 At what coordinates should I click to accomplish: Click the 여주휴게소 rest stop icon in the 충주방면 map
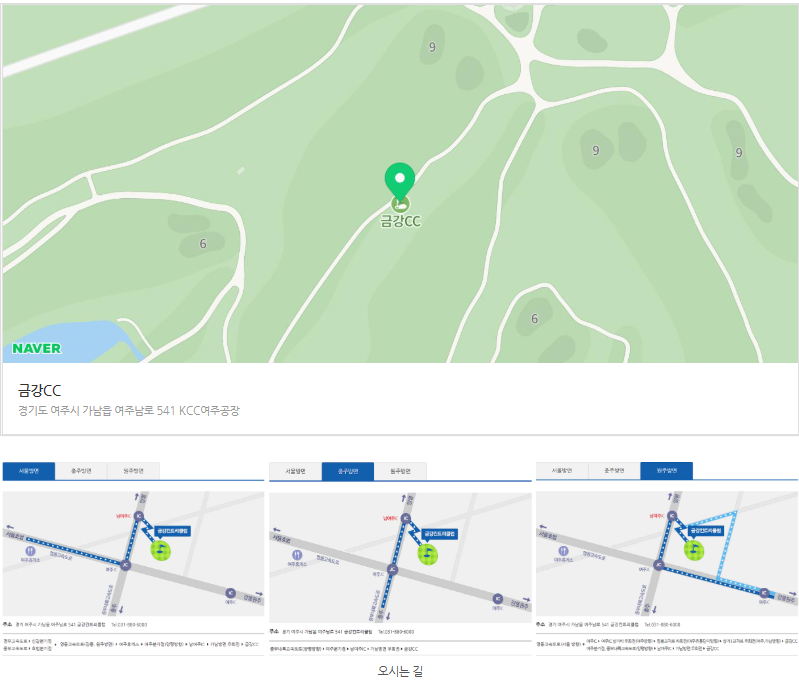pyautogui.click(x=297, y=555)
